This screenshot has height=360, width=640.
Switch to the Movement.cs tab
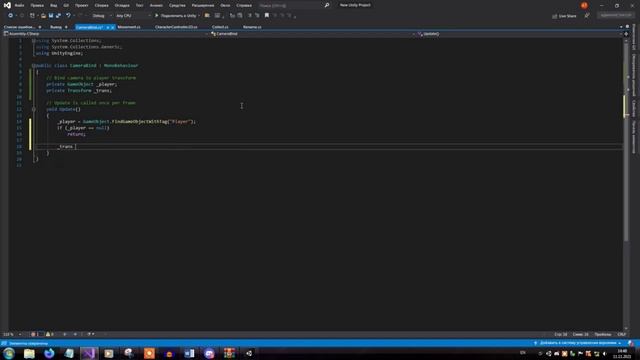[x=129, y=27]
